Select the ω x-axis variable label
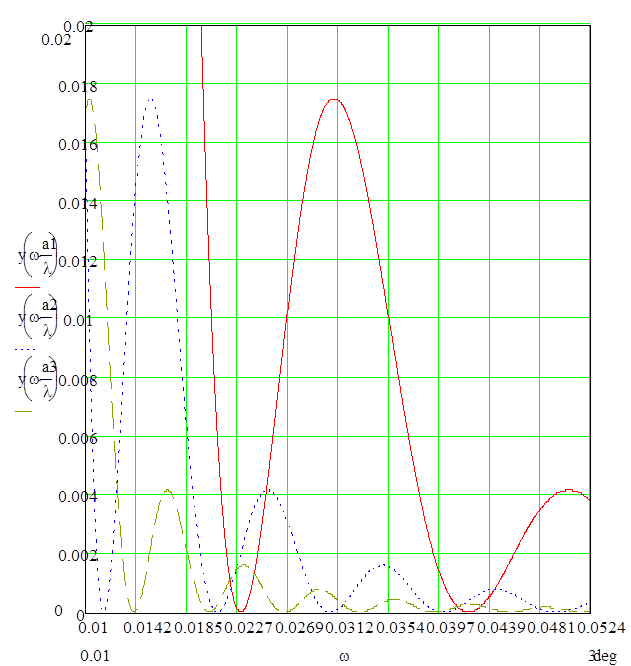Screen dimensions: 631x666 click(x=344, y=657)
